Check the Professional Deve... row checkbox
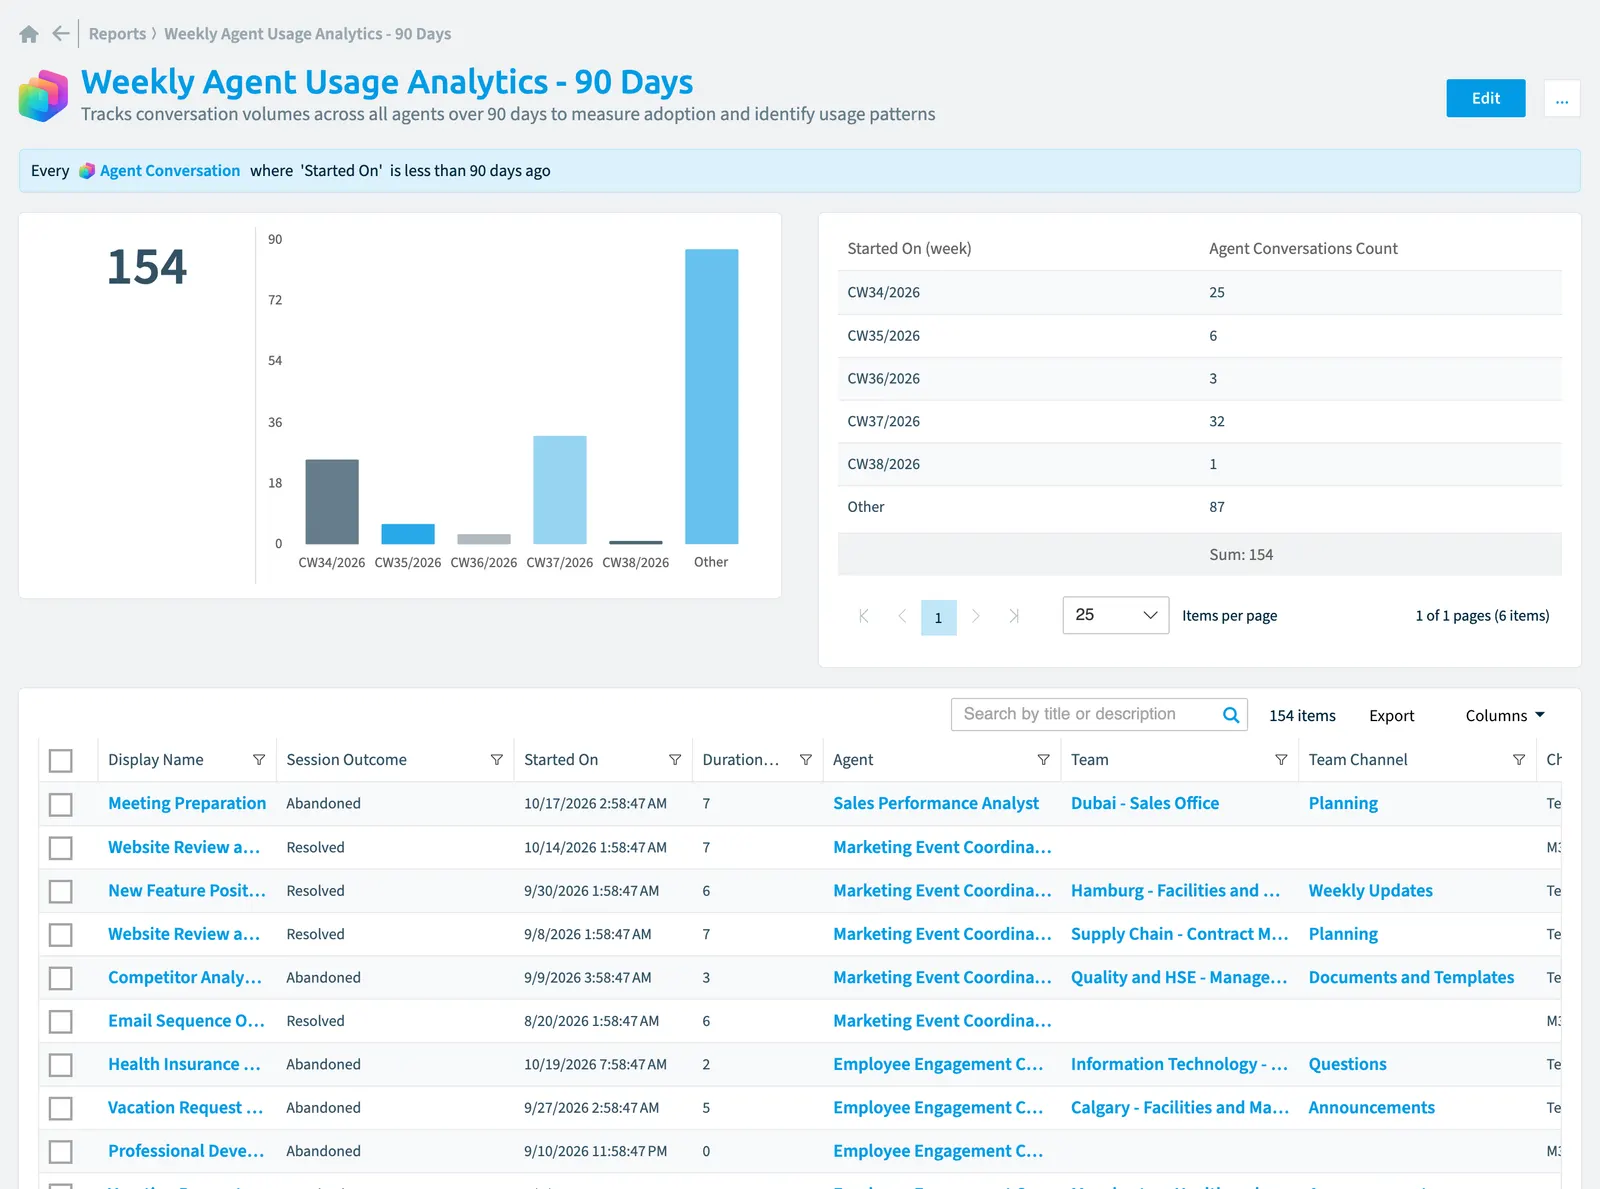 [61, 1152]
